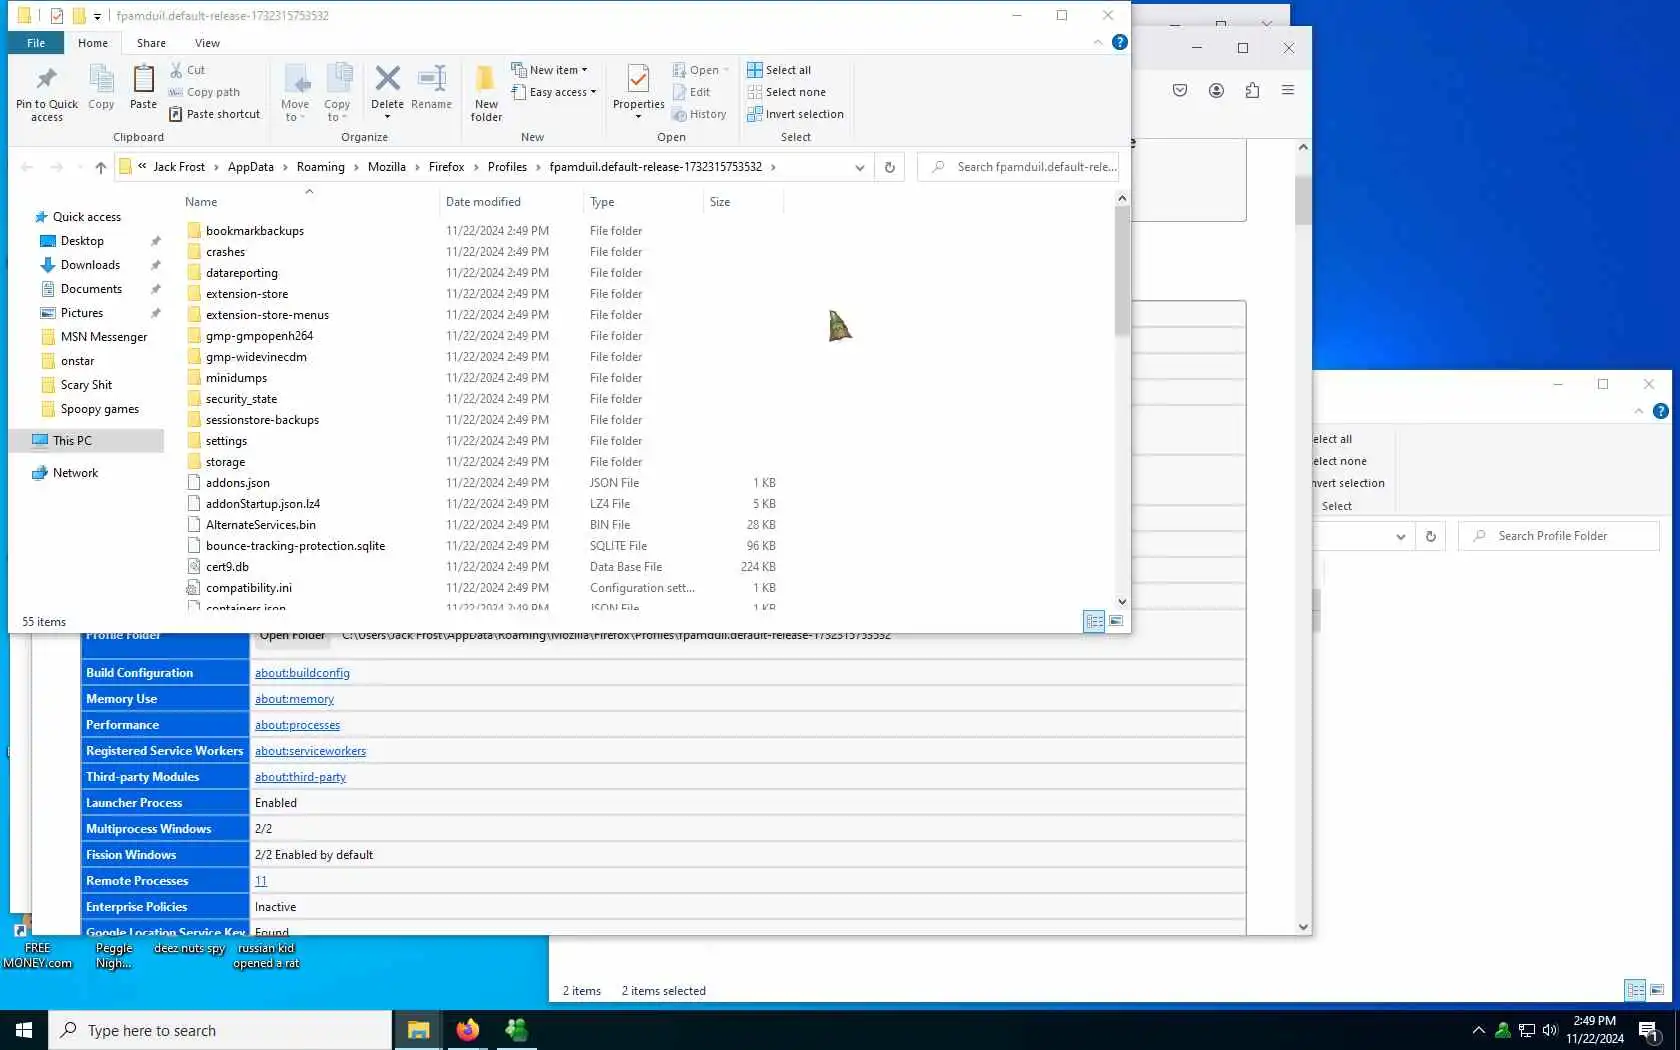
Task: Open Firefox from the taskbar
Action: point(467,1030)
